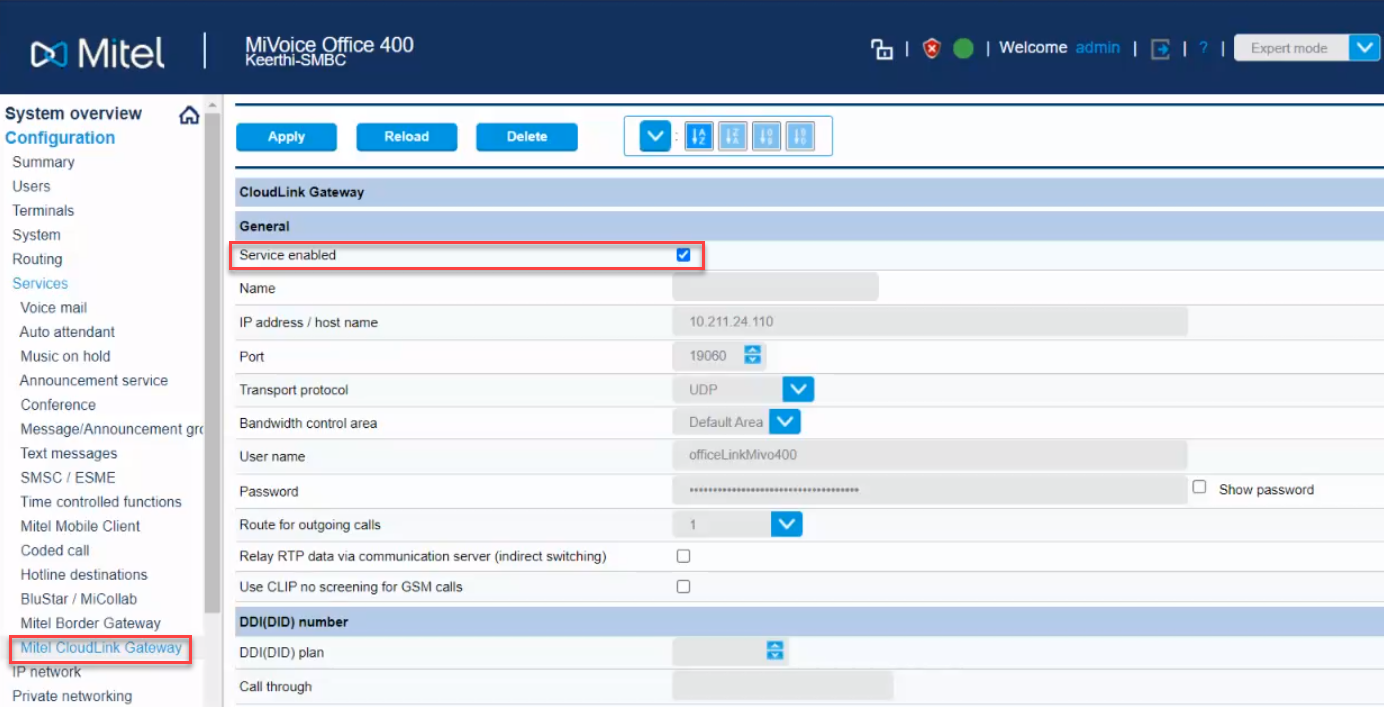This screenshot has height=707, width=1384.
Task: Click the open padlock icon in header
Action: [881, 49]
